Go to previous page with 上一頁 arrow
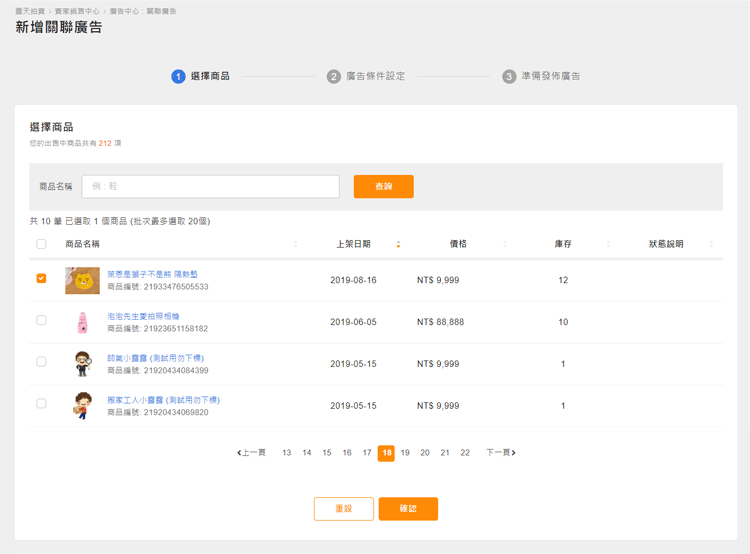The height and width of the screenshot is (554, 750). 252,453
